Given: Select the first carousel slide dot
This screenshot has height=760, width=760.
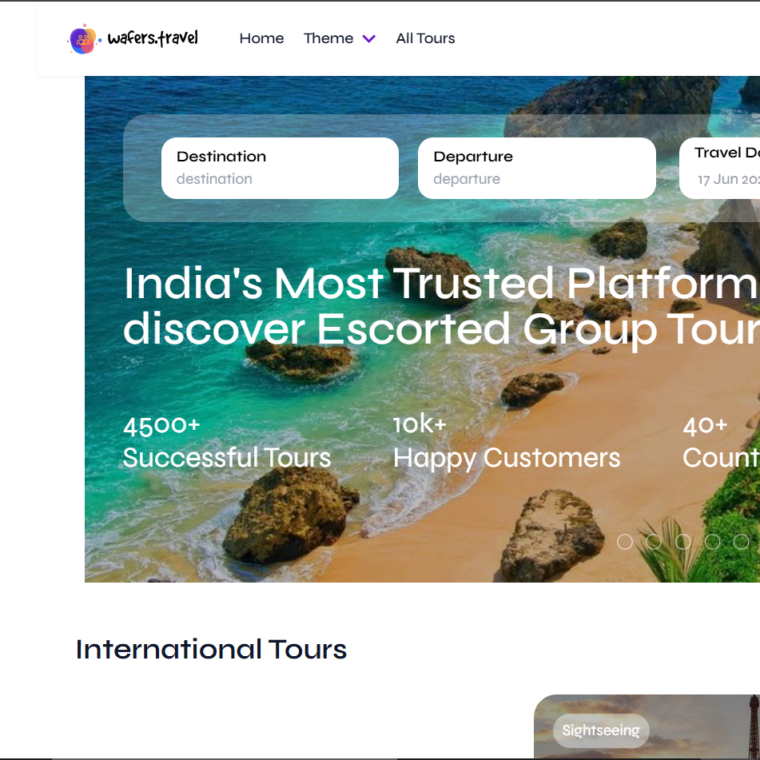Looking at the screenshot, I should coord(625,541).
